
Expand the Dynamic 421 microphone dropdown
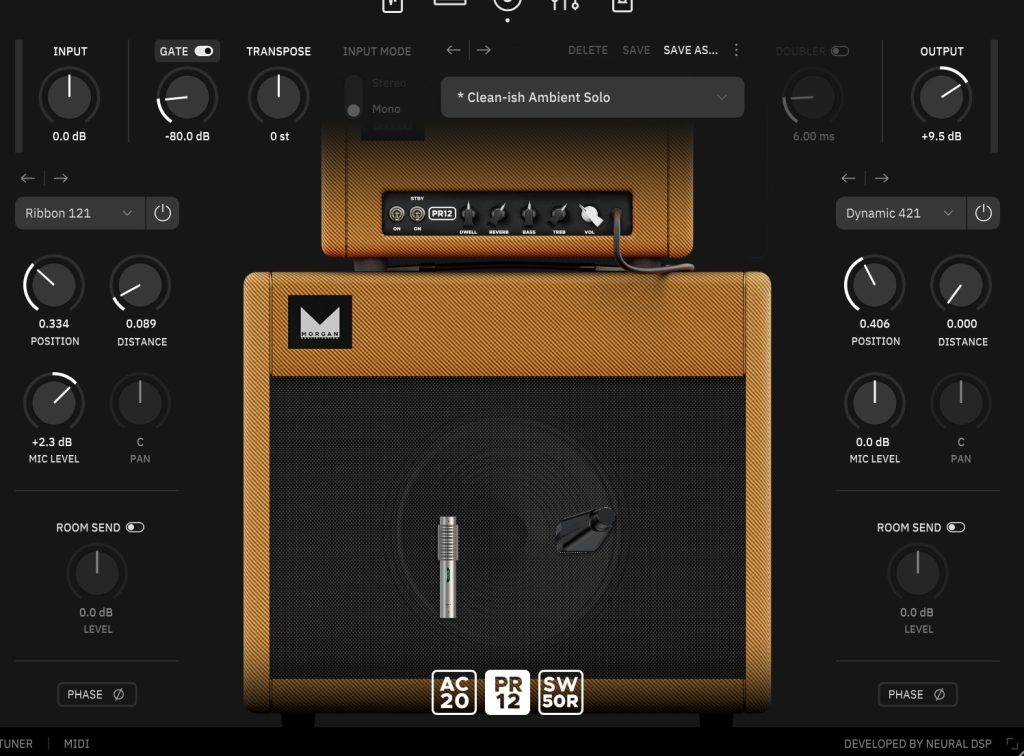(900, 213)
